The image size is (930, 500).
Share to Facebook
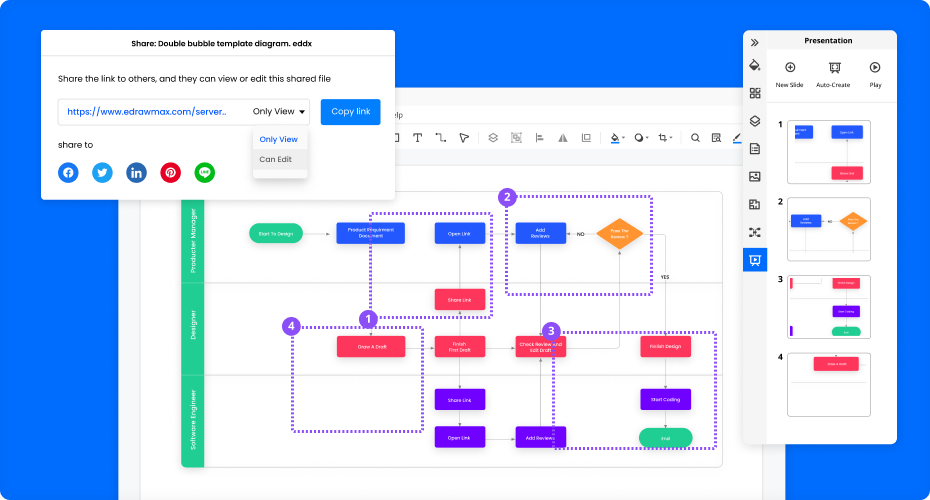click(68, 172)
